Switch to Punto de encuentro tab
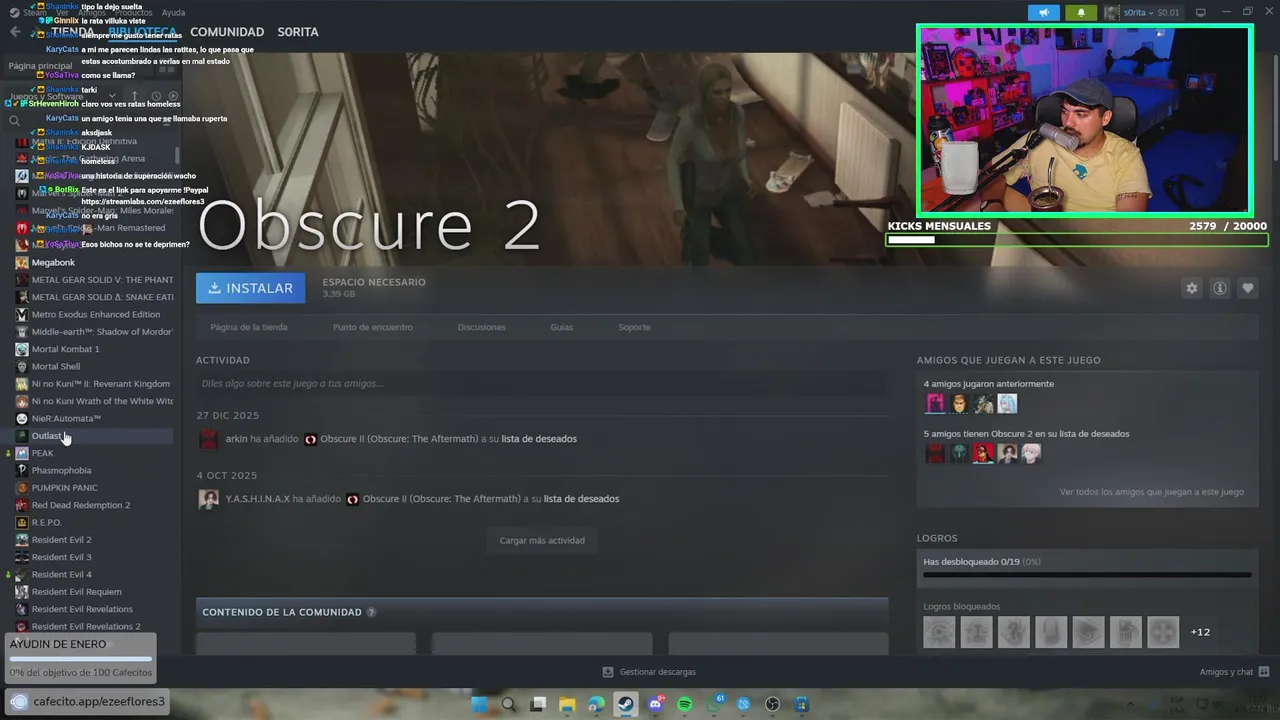 point(372,327)
